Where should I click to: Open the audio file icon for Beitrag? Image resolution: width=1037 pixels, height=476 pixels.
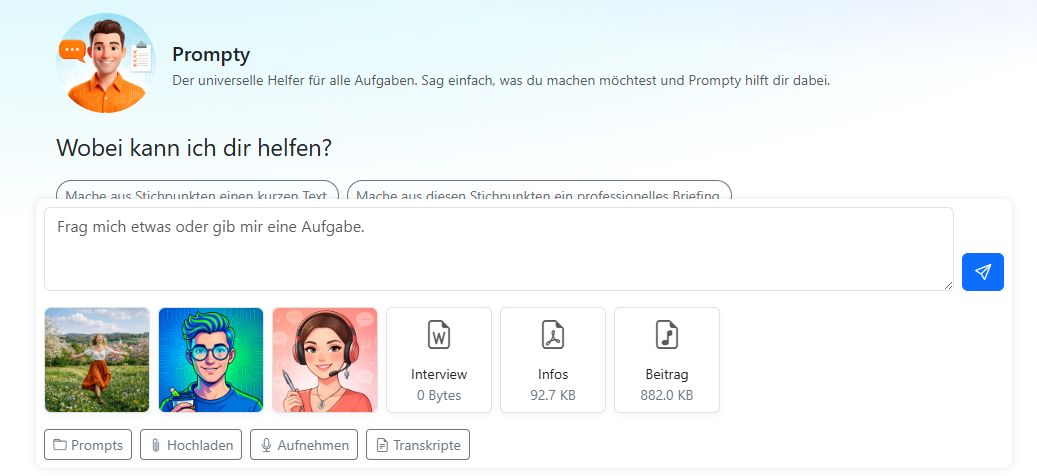667,335
